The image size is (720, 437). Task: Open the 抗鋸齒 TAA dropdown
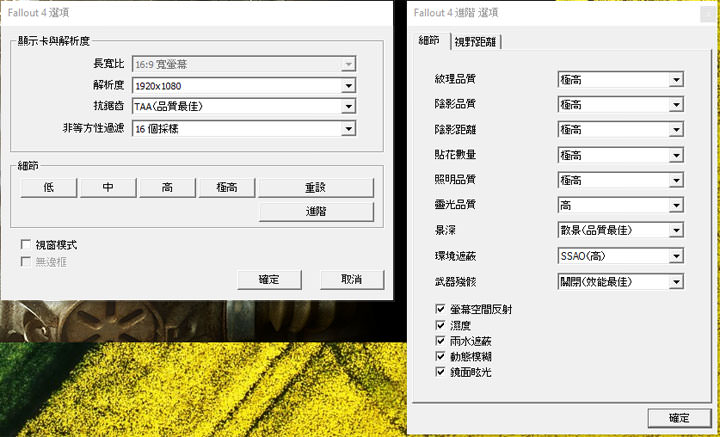[x=244, y=106]
